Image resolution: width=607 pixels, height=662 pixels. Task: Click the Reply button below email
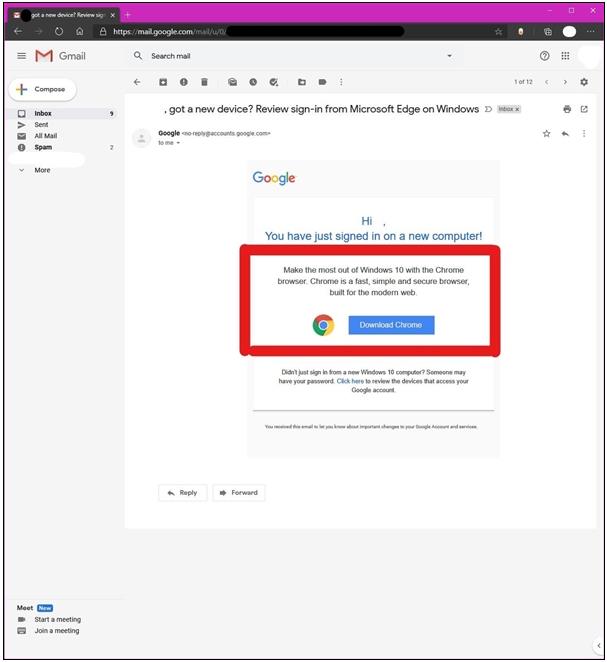click(183, 493)
